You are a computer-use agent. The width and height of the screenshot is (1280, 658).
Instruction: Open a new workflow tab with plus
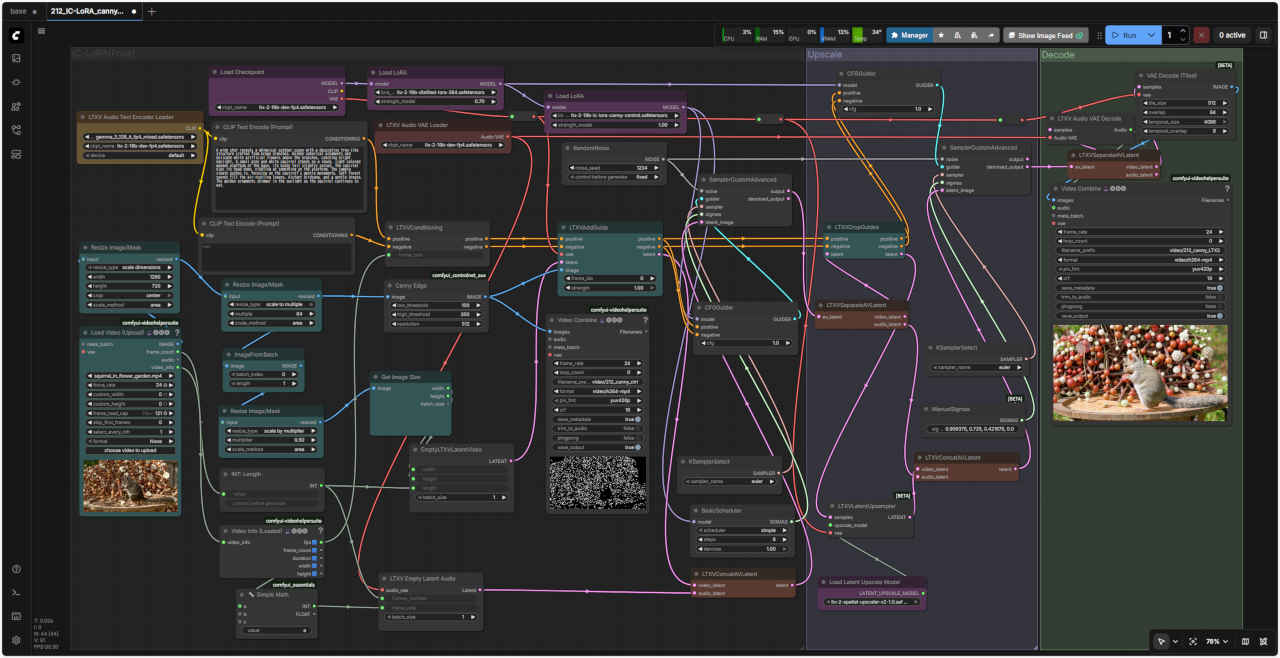click(x=151, y=11)
